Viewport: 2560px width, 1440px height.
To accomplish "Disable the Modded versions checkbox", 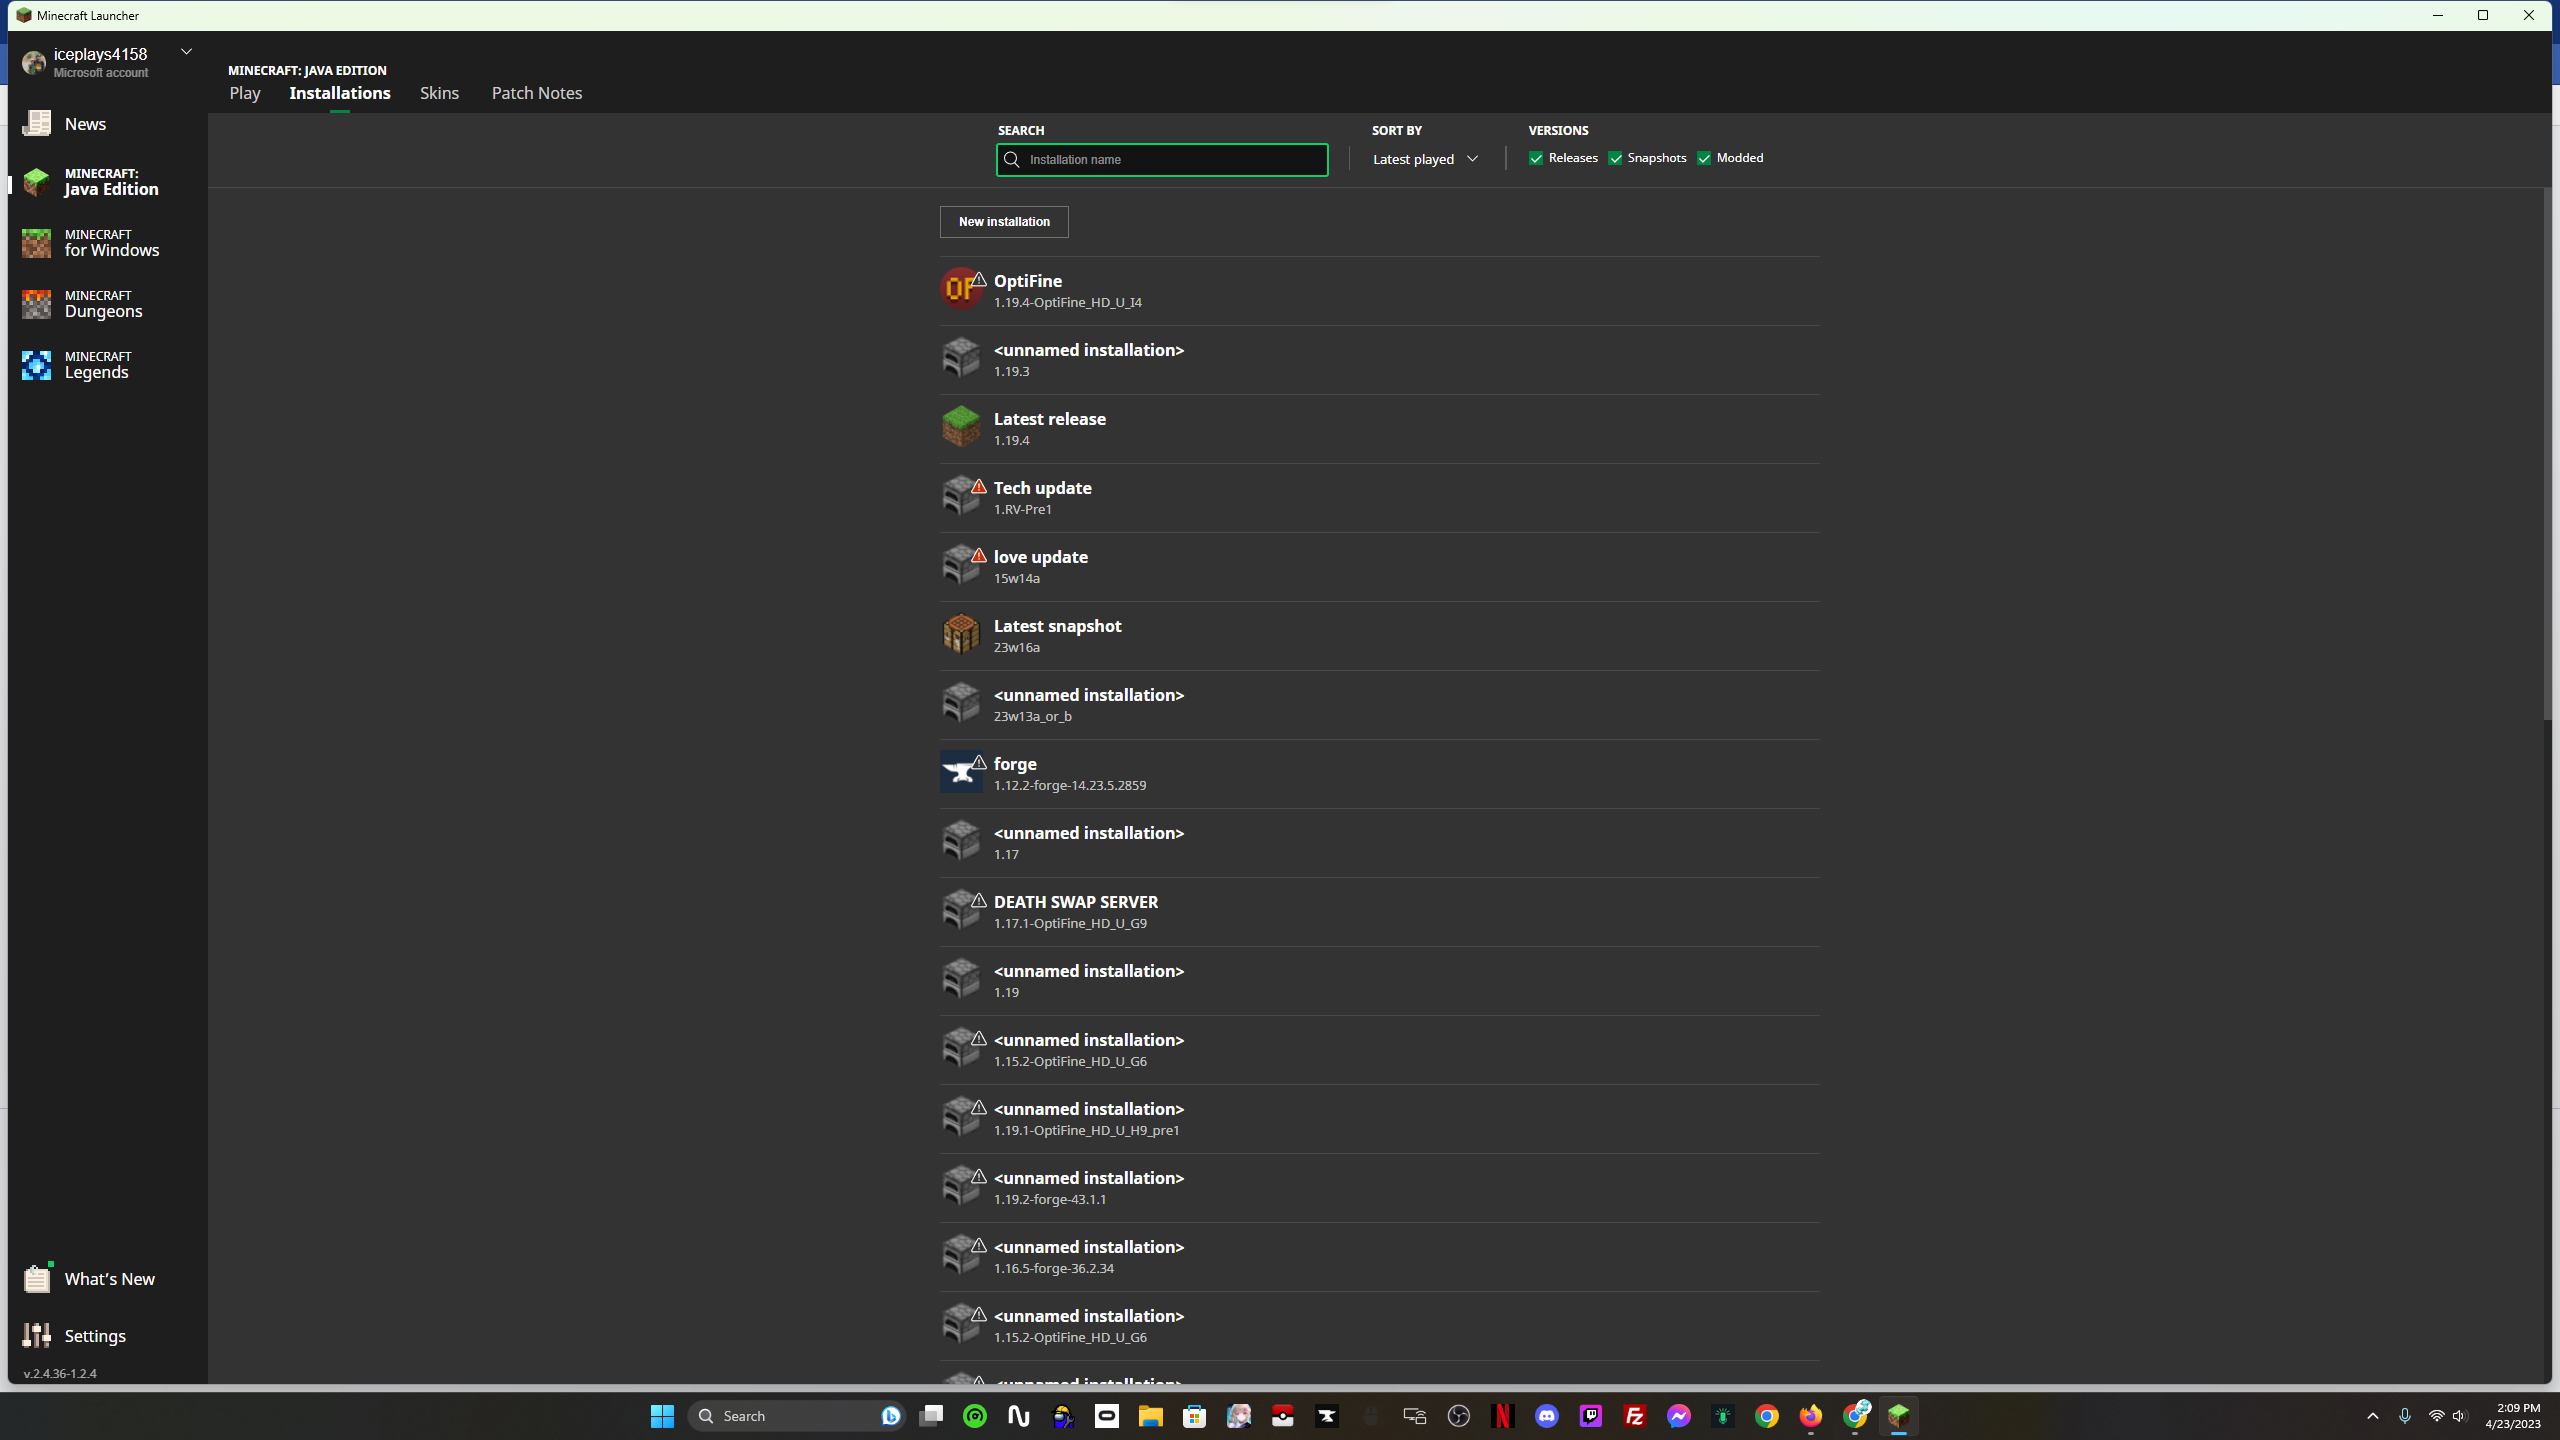I will pos(1704,159).
